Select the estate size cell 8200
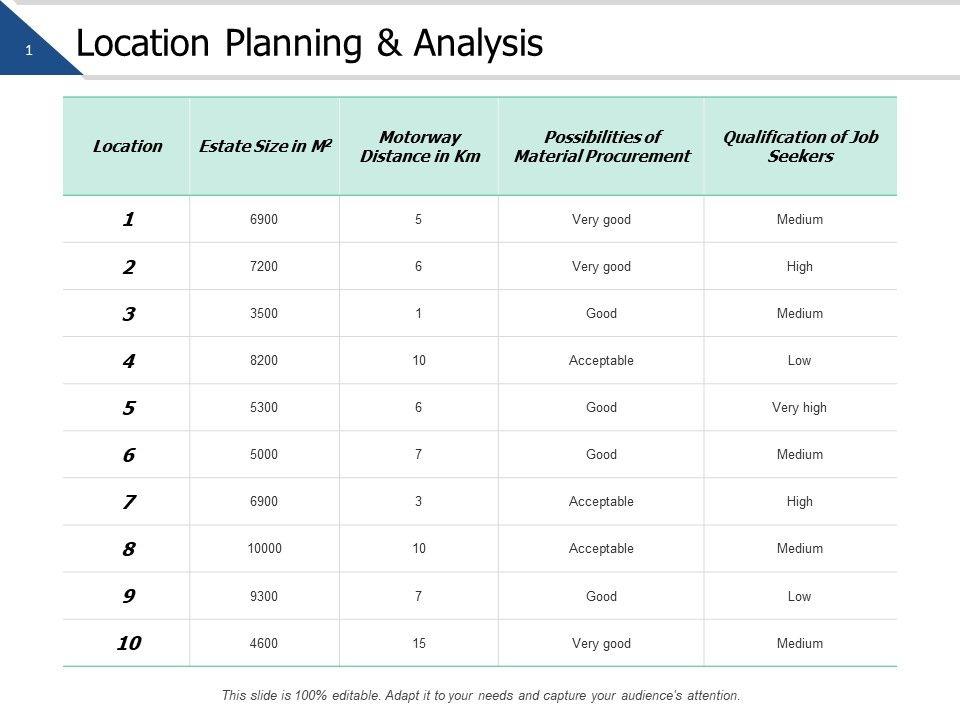This screenshot has width=960, height=720. click(x=265, y=361)
